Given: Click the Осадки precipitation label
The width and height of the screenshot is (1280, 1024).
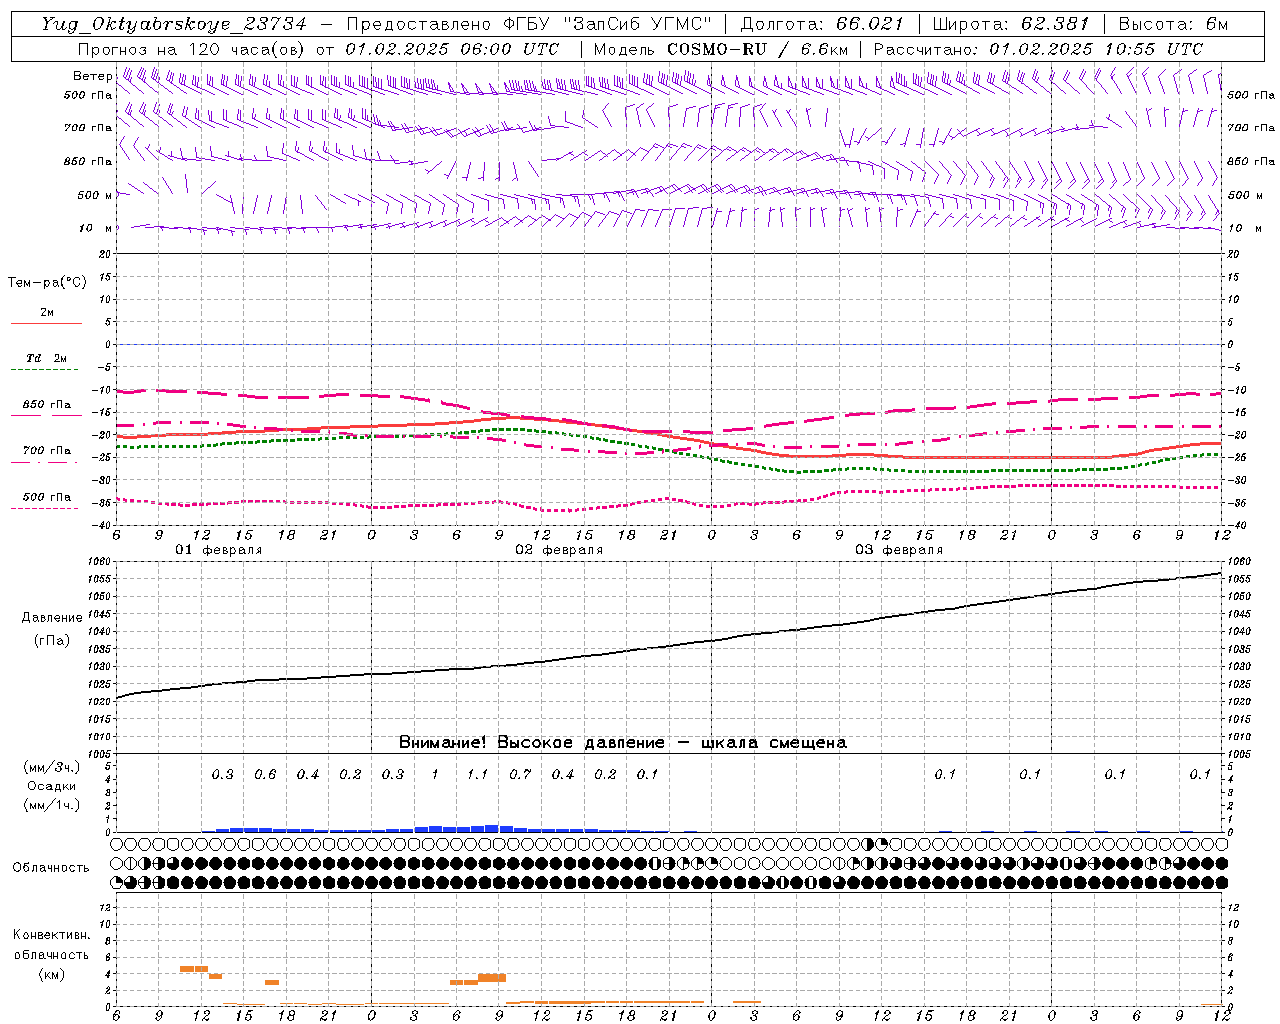Looking at the screenshot, I should [52, 786].
